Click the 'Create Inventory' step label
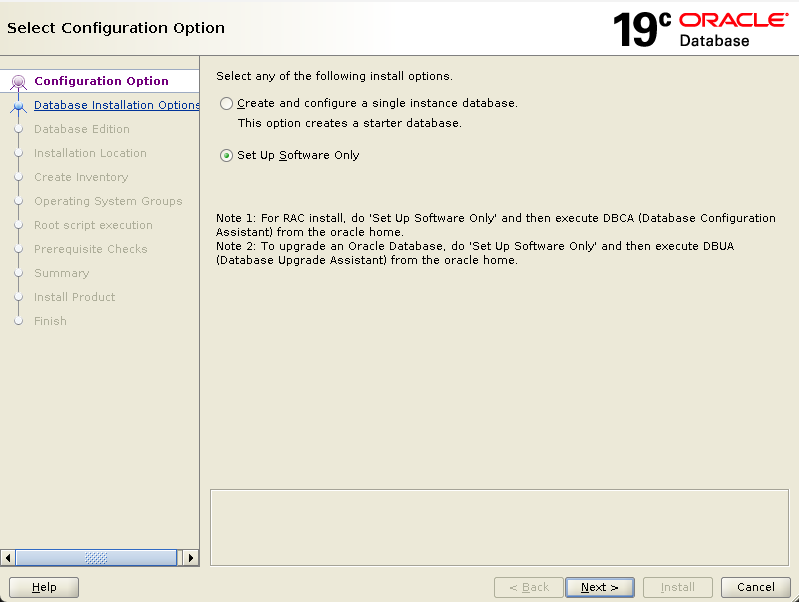This screenshot has height=602, width=799. pos(81,177)
